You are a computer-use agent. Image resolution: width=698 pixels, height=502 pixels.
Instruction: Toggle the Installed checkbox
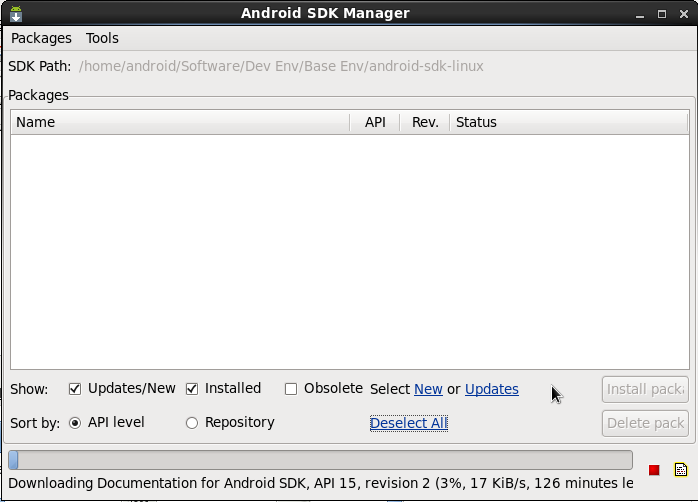tap(192, 389)
